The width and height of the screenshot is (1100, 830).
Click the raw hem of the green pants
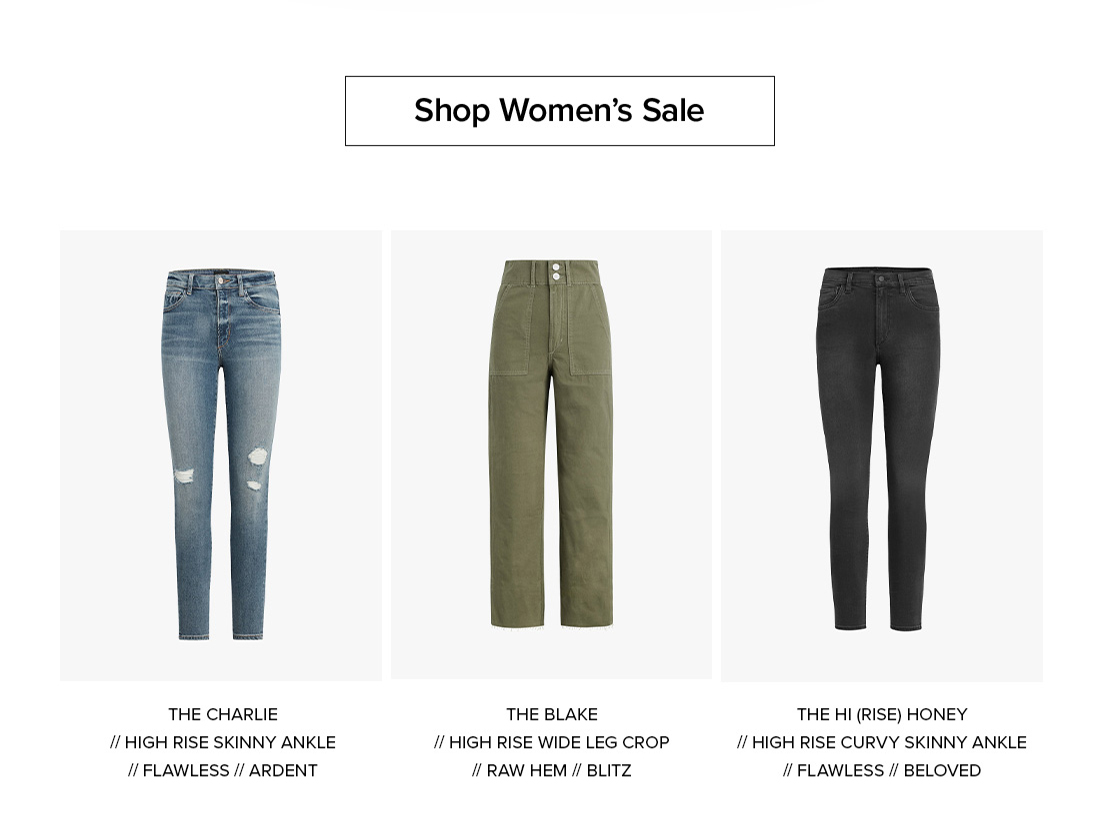[552, 624]
